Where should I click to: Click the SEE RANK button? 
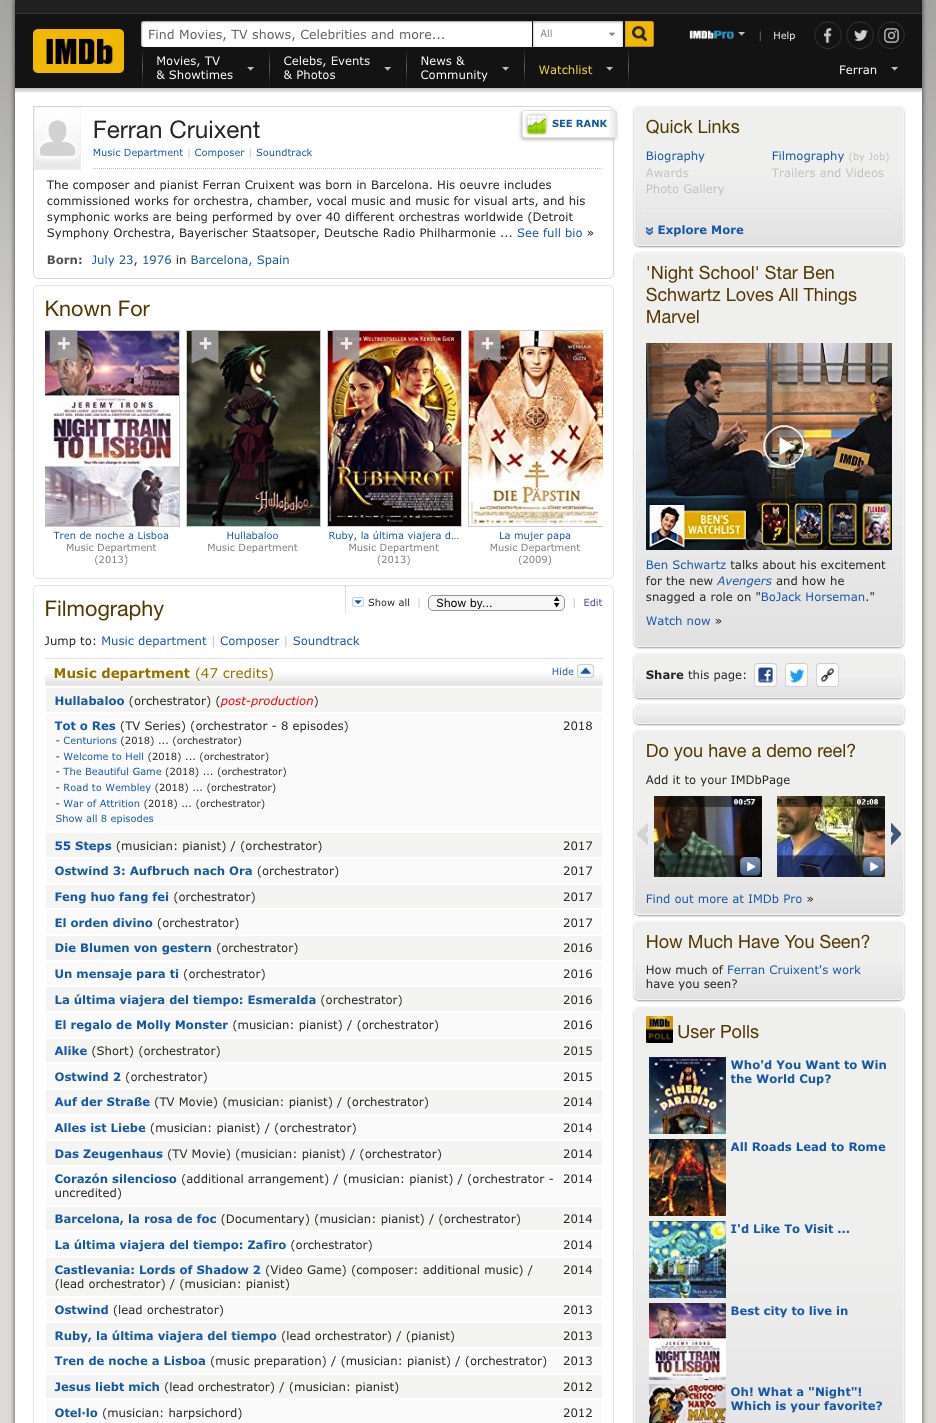(568, 124)
